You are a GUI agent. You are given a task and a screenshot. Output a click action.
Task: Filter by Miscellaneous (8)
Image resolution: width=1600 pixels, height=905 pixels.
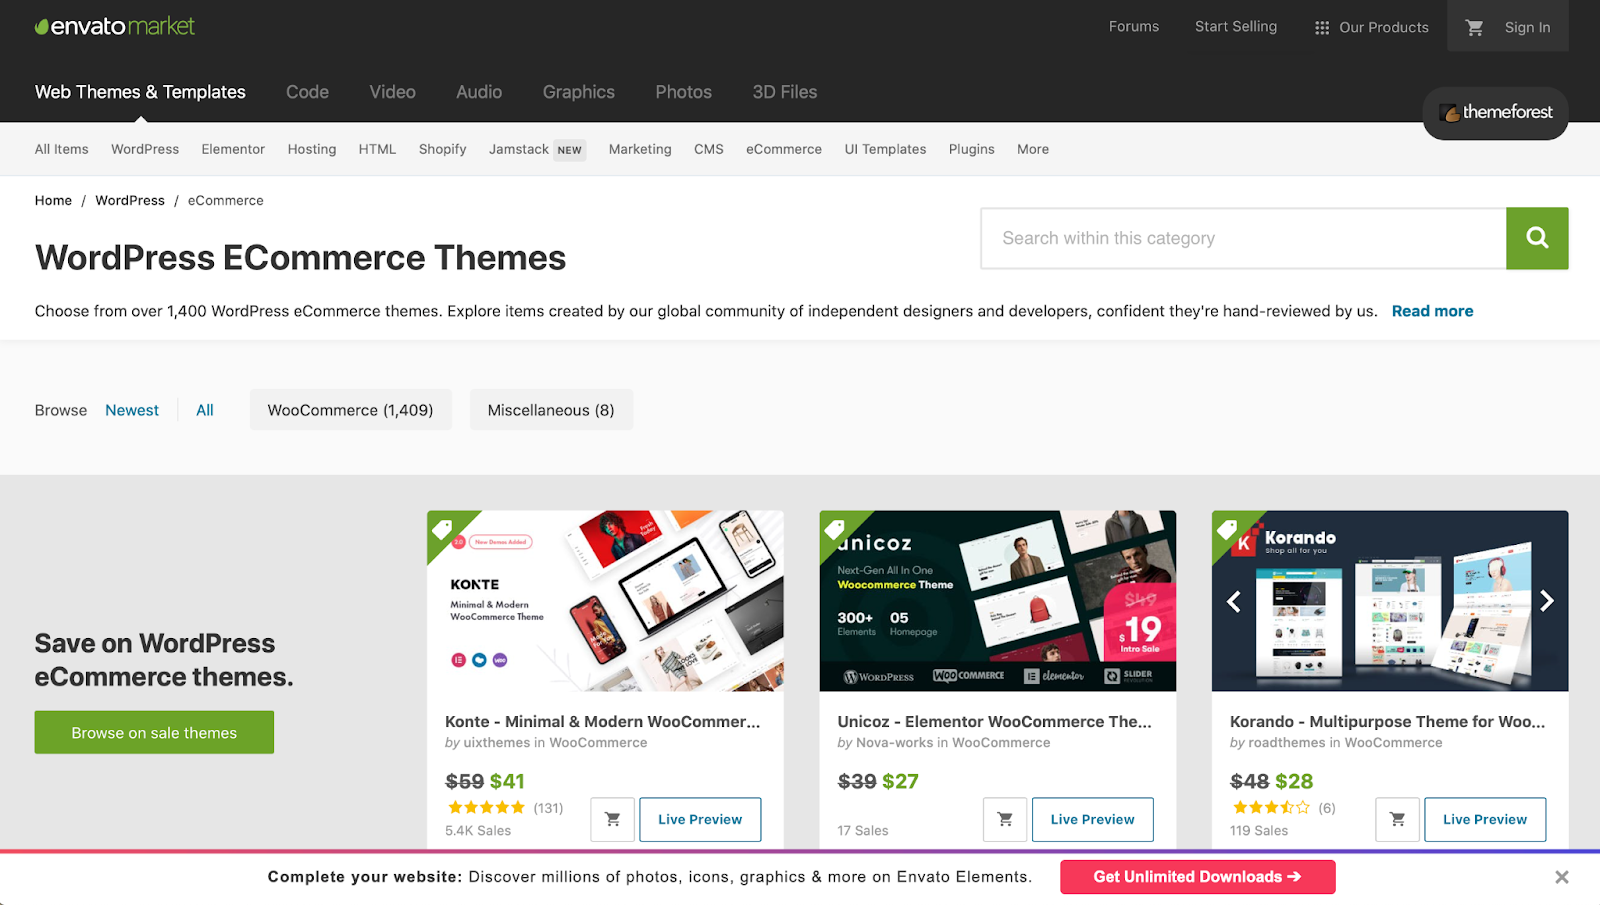[x=551, y=410]
